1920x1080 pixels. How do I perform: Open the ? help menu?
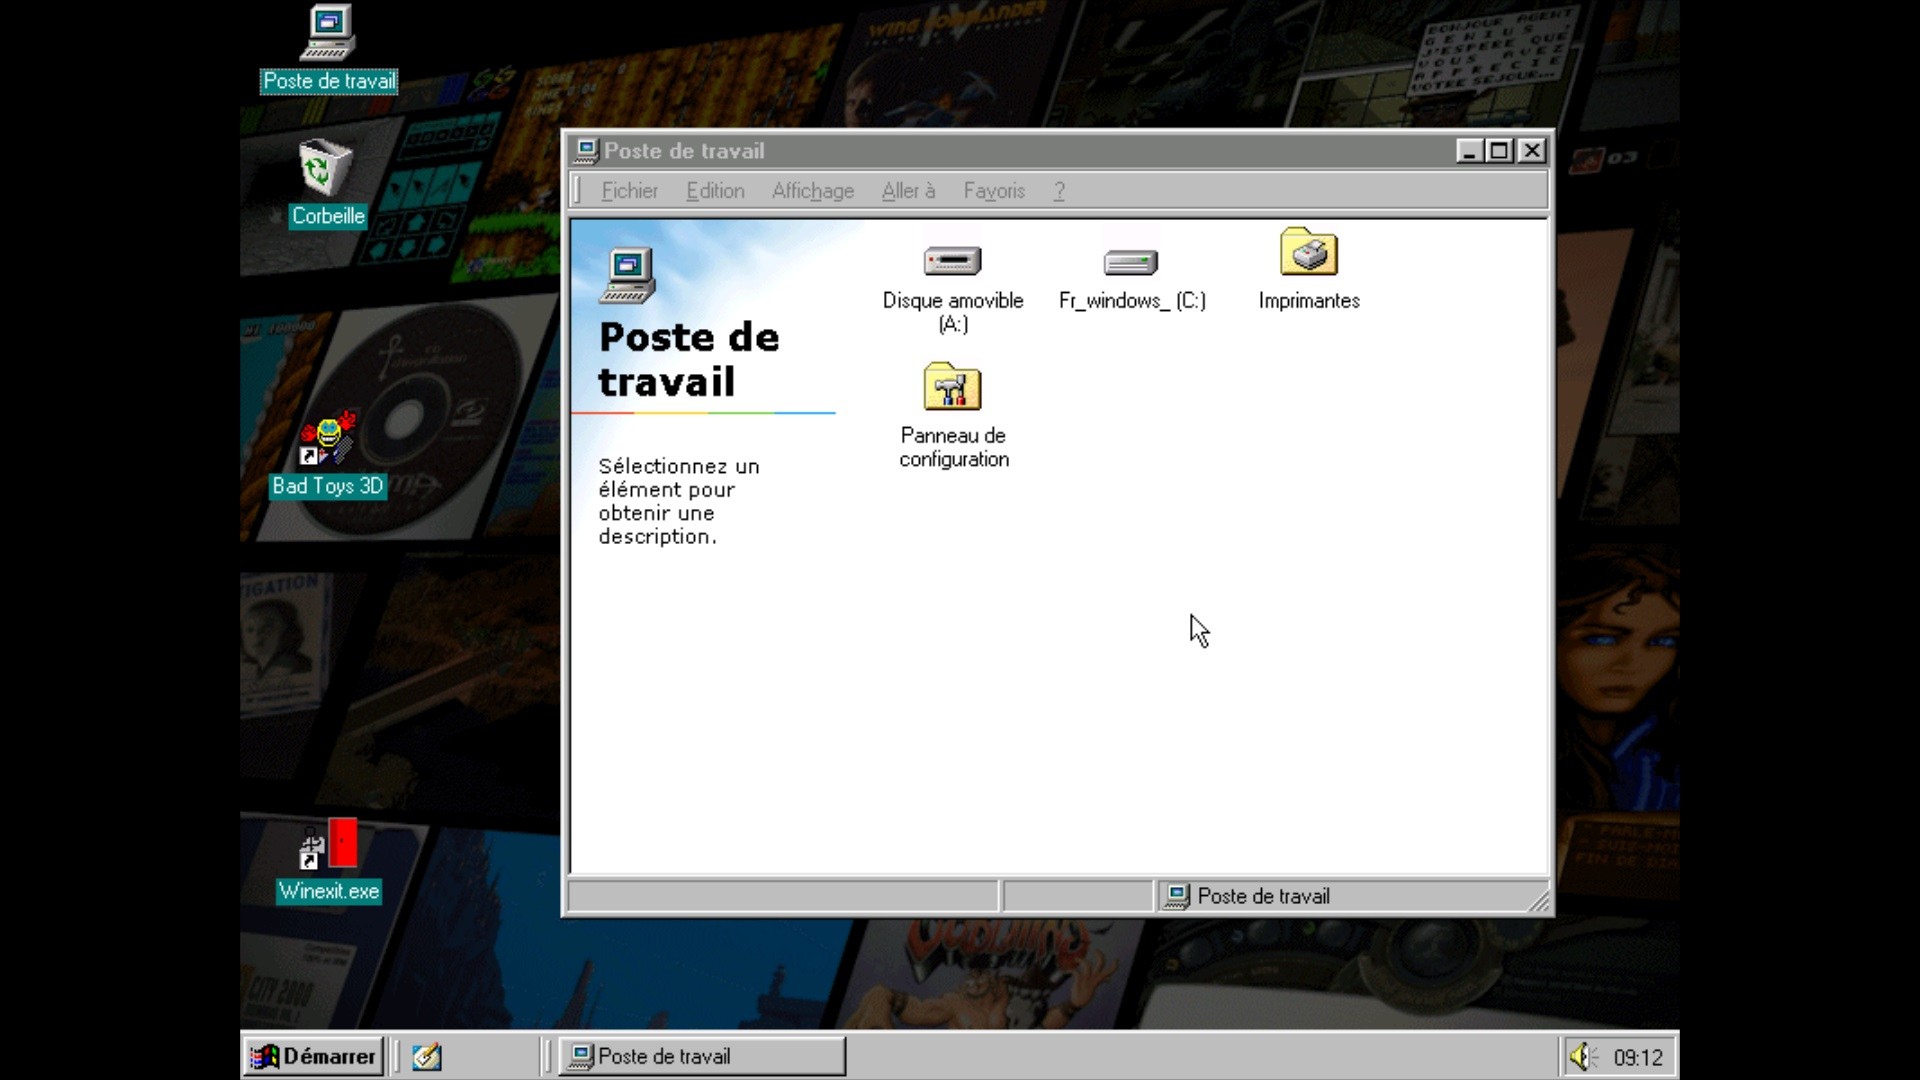(x=1059, y=191)
